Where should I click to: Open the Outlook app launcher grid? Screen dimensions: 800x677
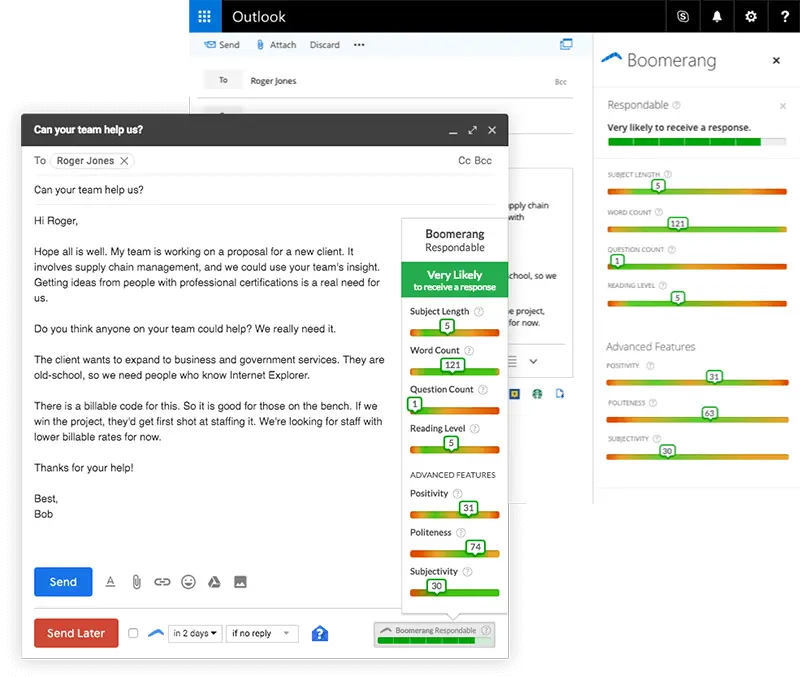click(205, 16)
